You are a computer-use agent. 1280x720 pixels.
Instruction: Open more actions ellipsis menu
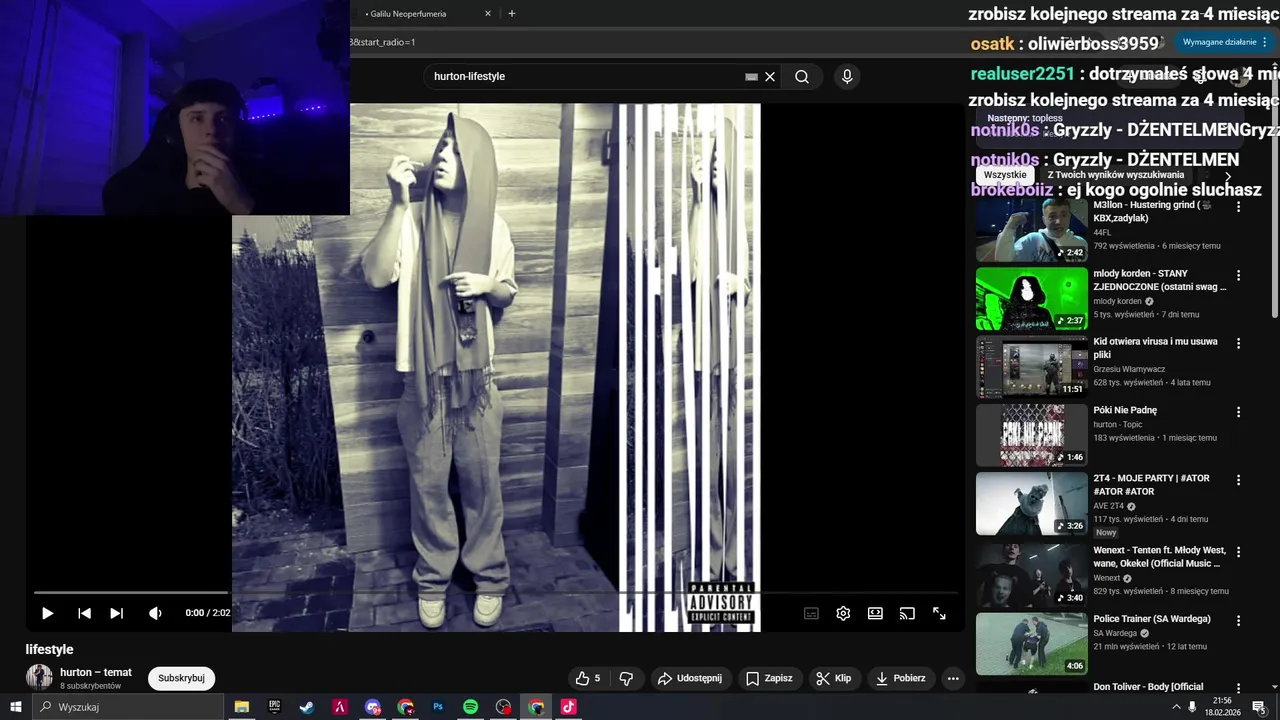click(953, 678)
